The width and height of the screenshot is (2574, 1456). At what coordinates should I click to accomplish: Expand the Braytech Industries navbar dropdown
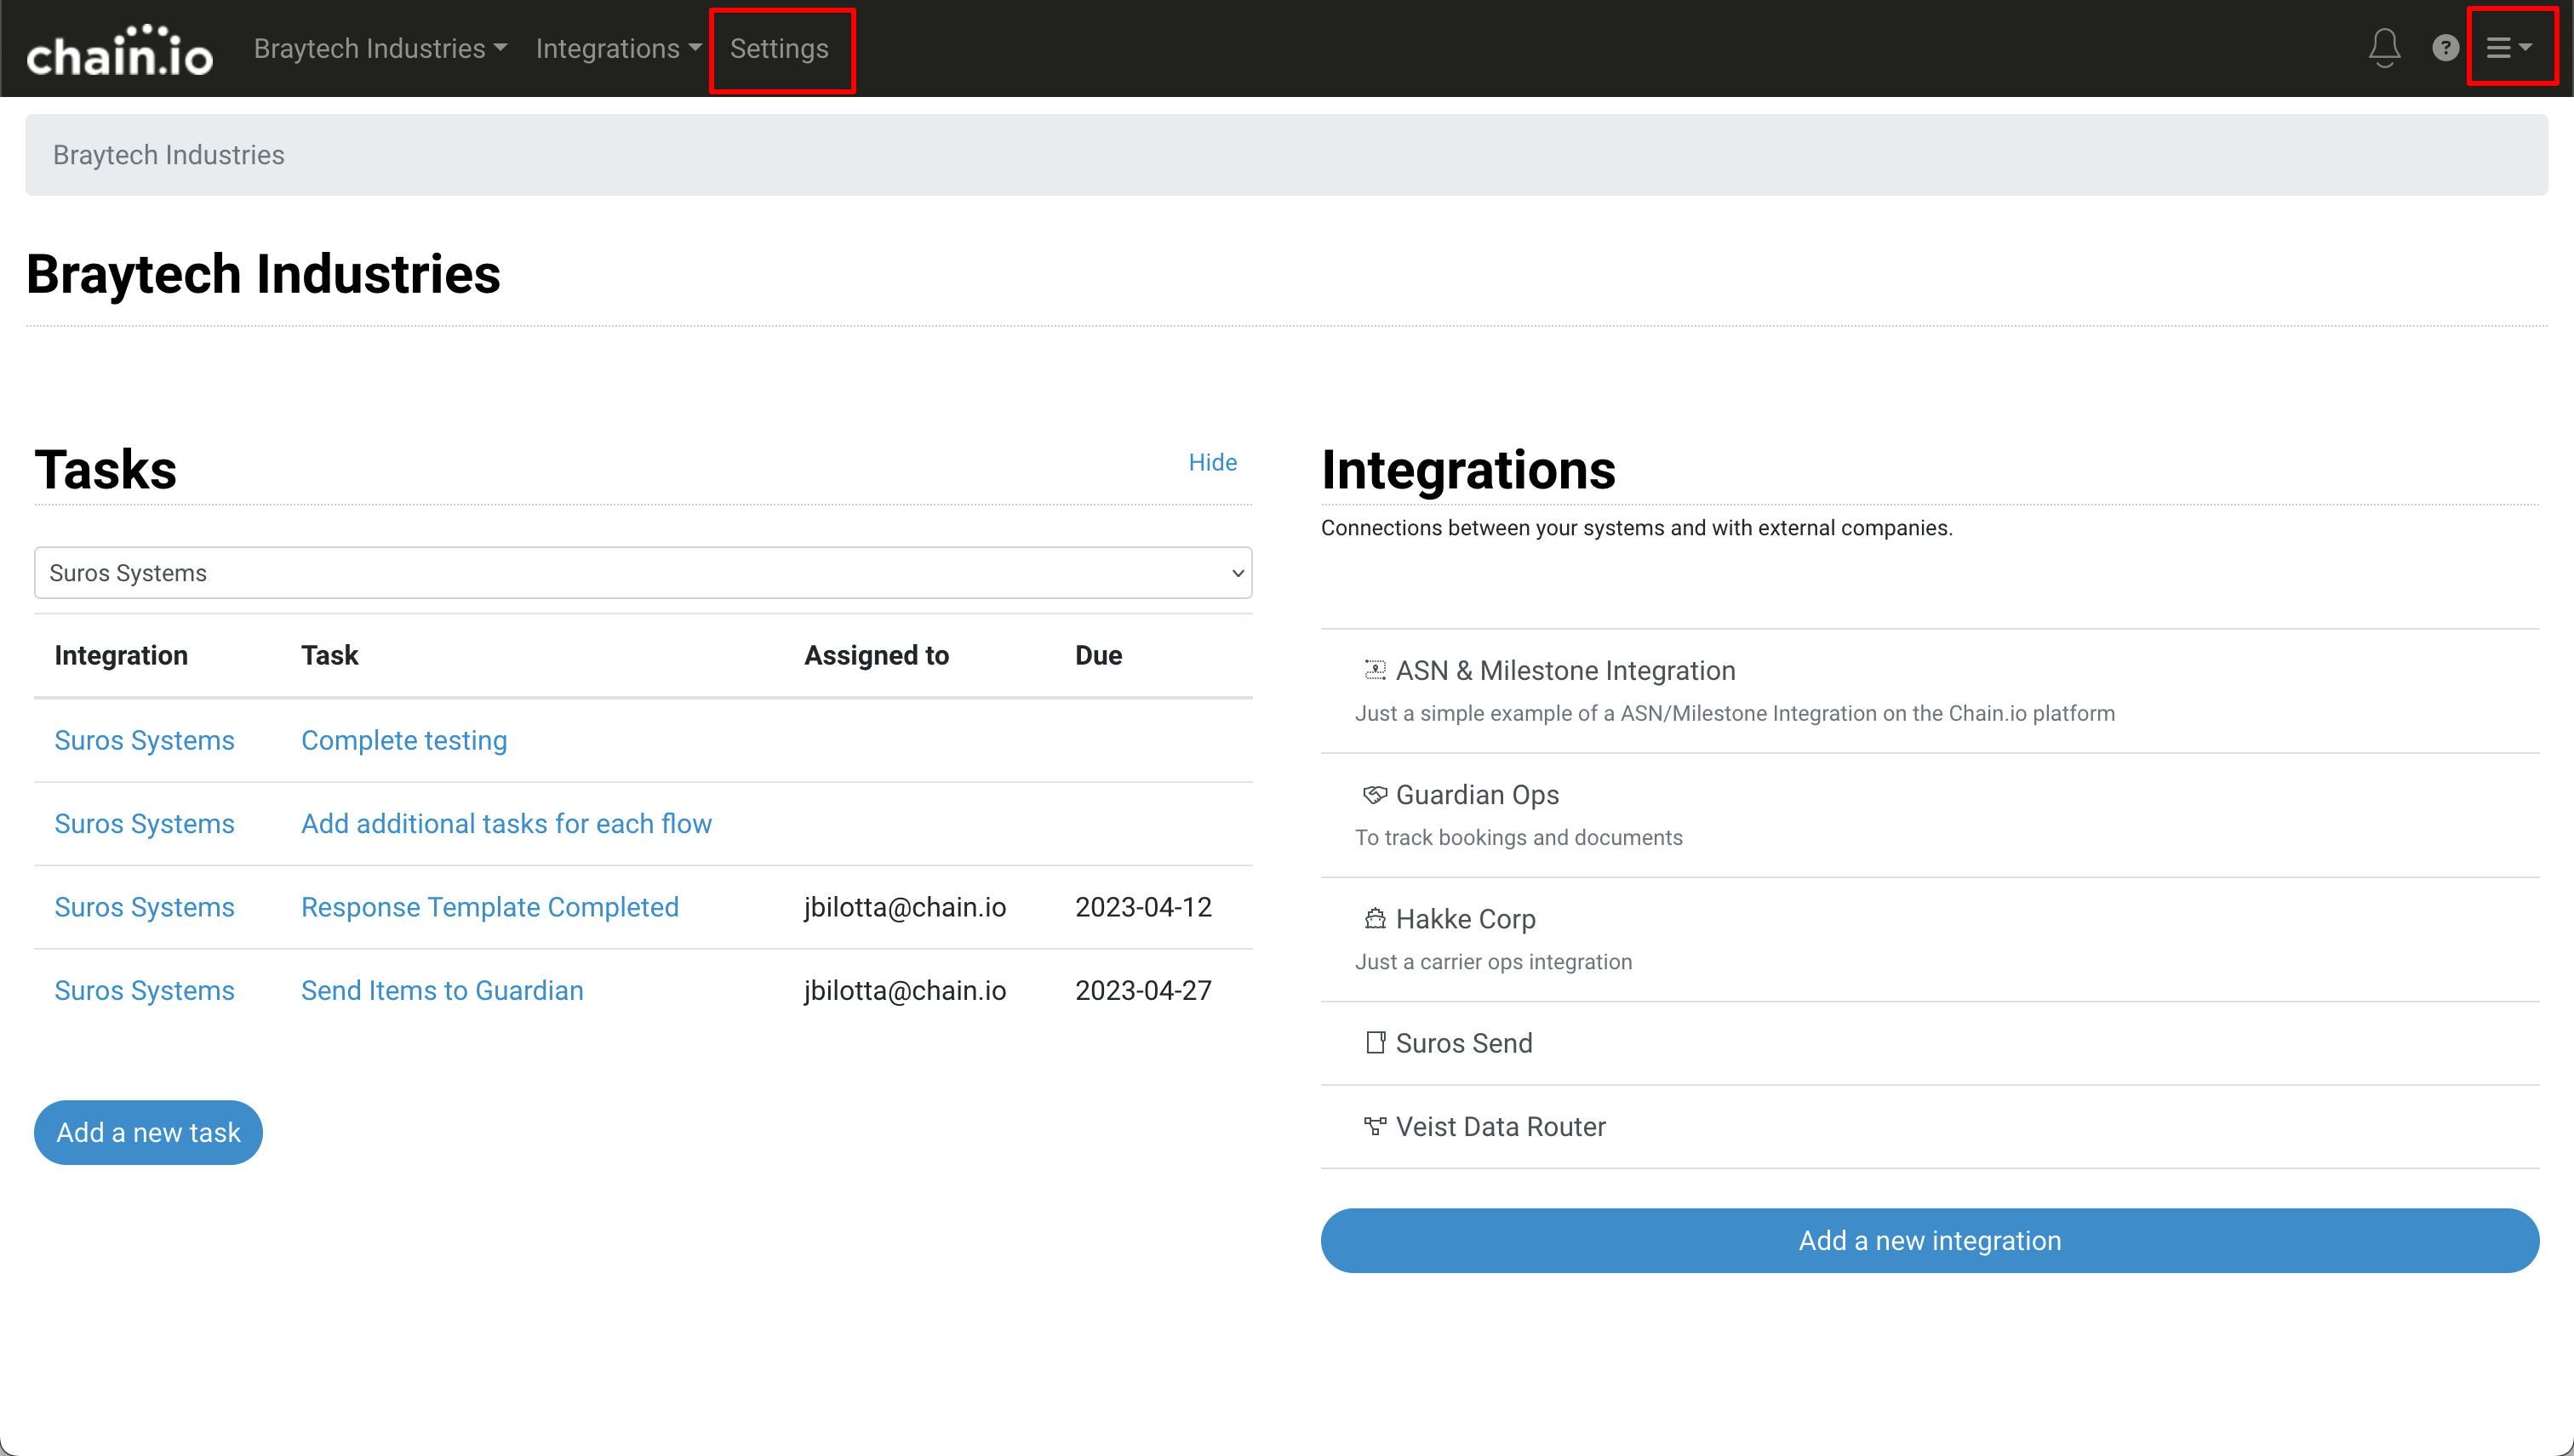pyautogui.click(x=380, y=48)
